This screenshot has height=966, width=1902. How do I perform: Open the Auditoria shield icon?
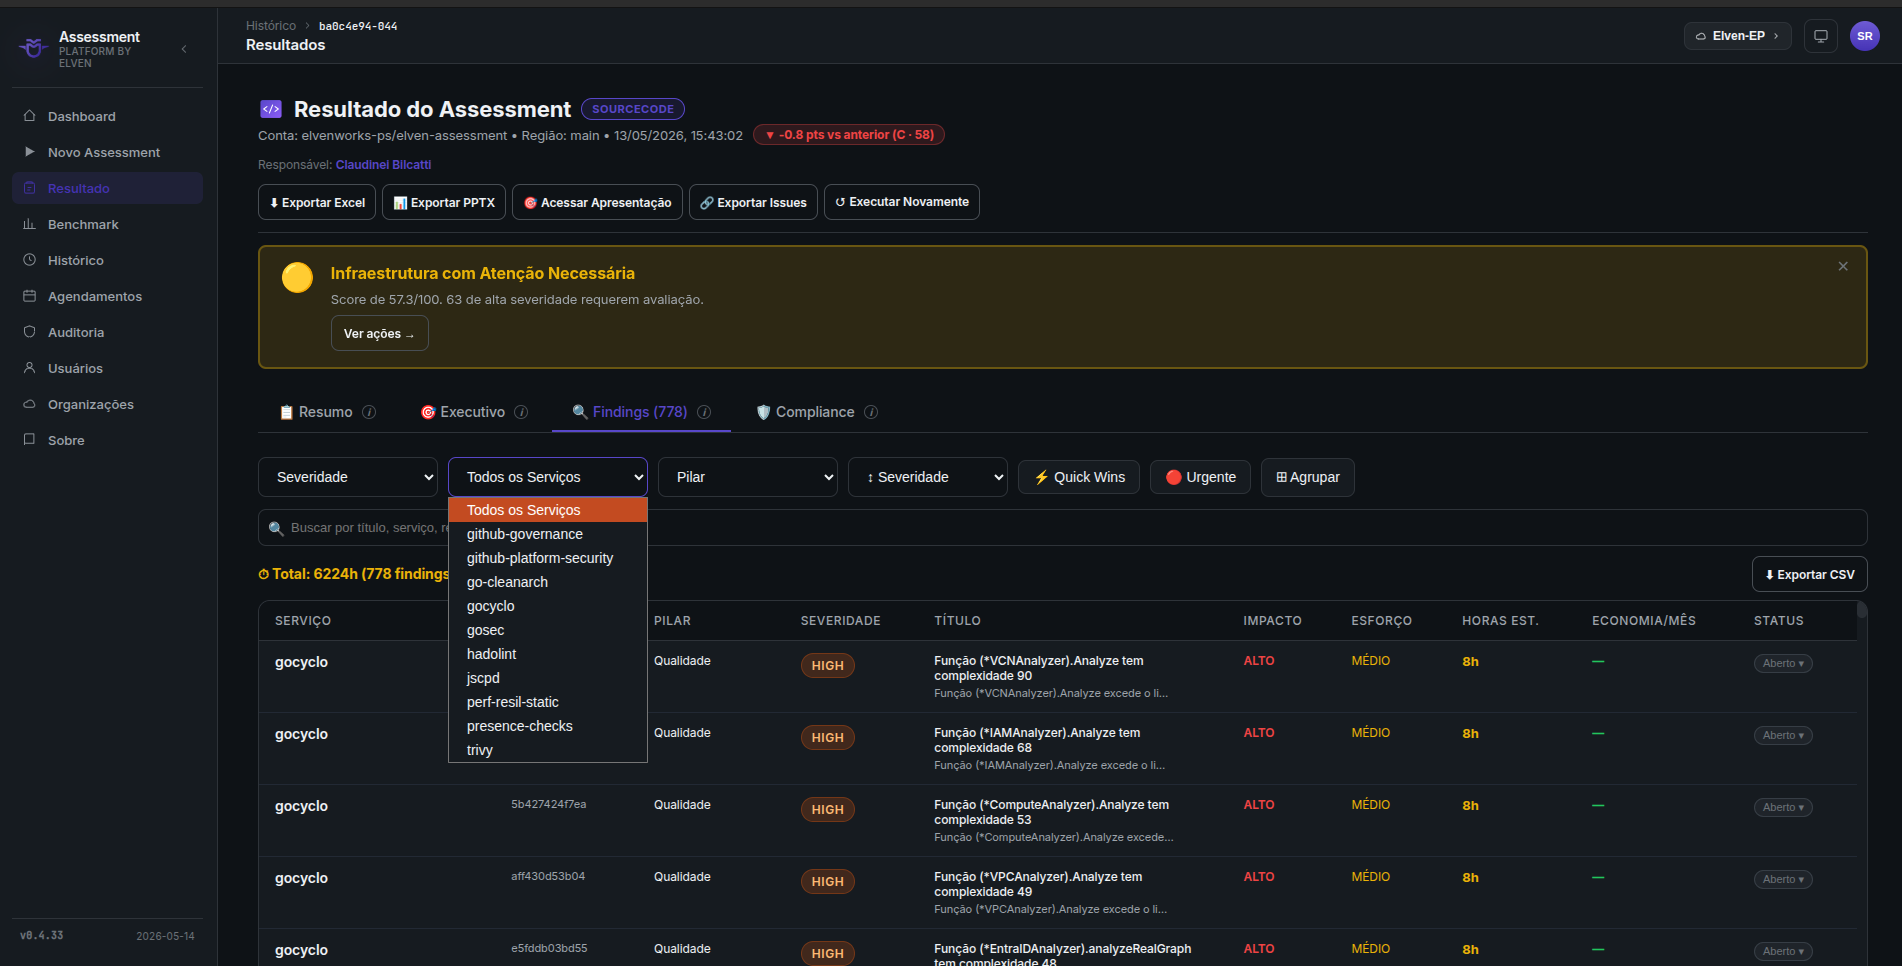tap(30, 332)
